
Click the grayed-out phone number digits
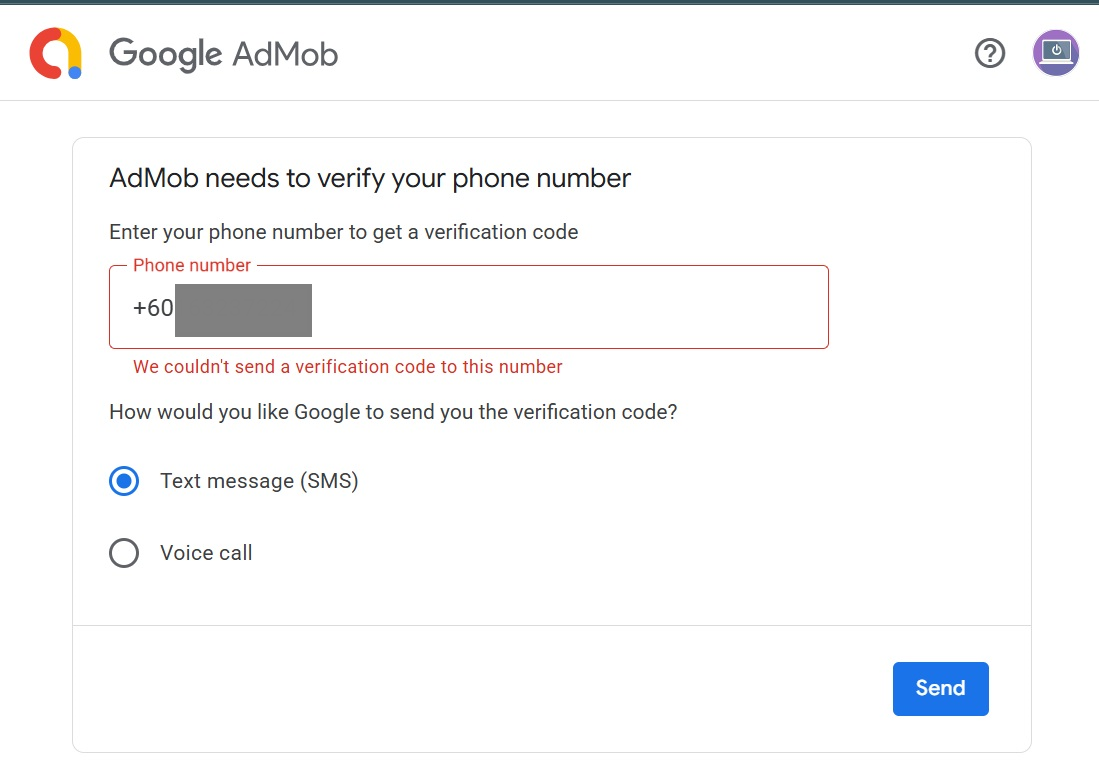tap(243, 309)
